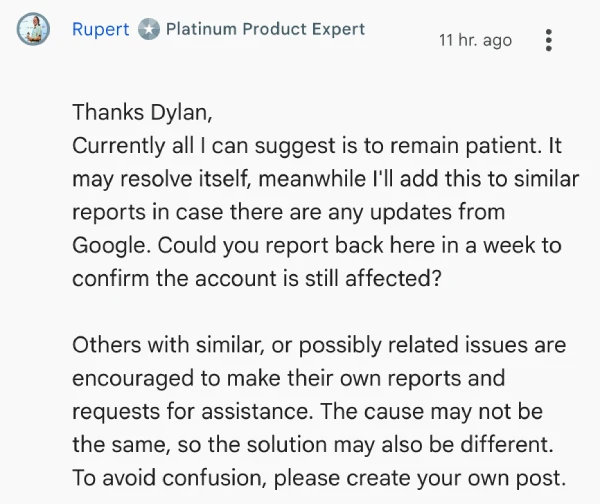
Task: Click the line 'reports in case there are any updates from'
Action: pos(288,212)
